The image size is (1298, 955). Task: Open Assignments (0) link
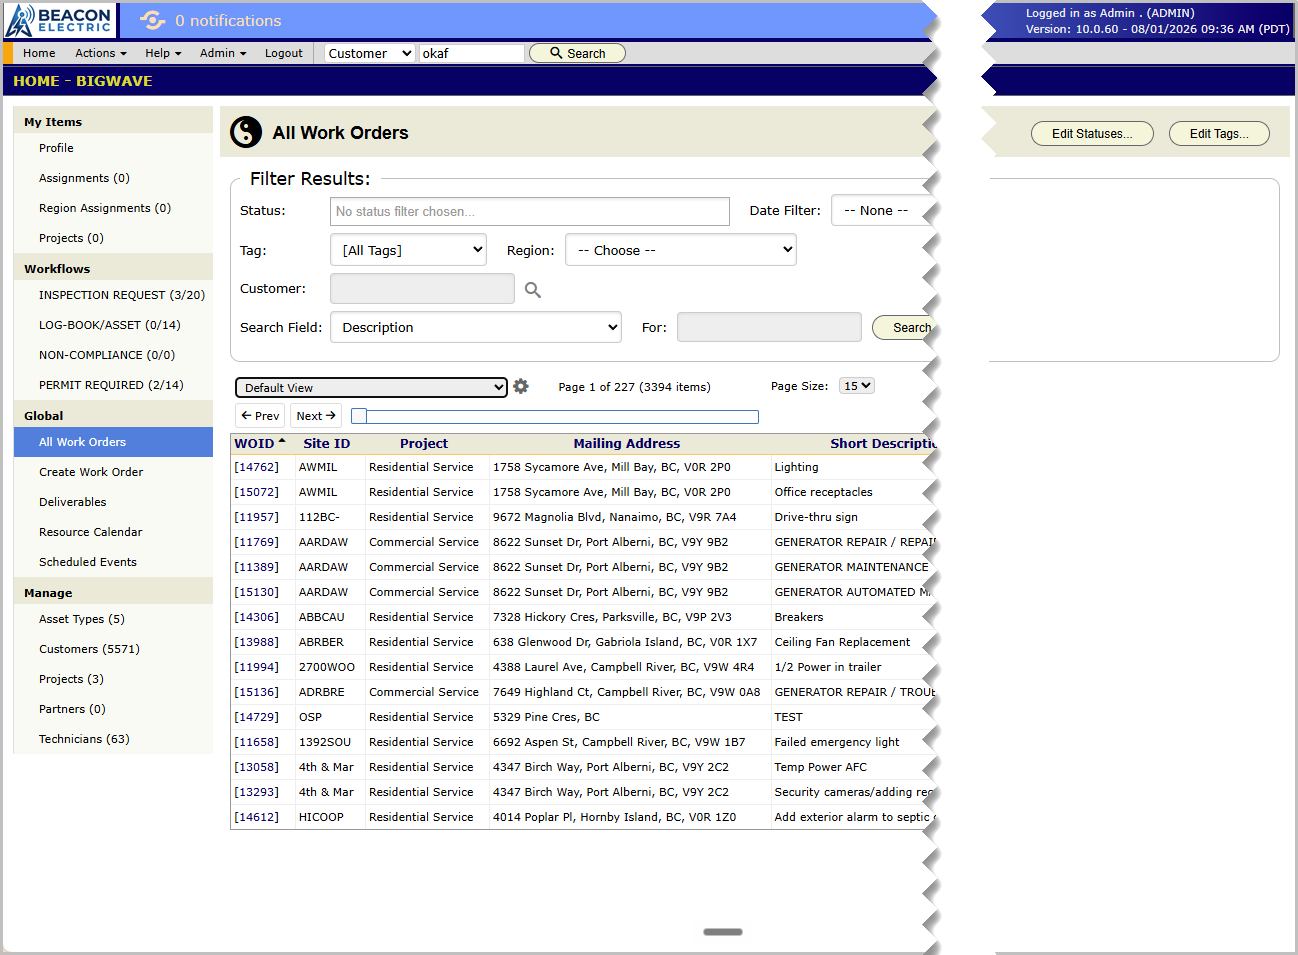84,178
